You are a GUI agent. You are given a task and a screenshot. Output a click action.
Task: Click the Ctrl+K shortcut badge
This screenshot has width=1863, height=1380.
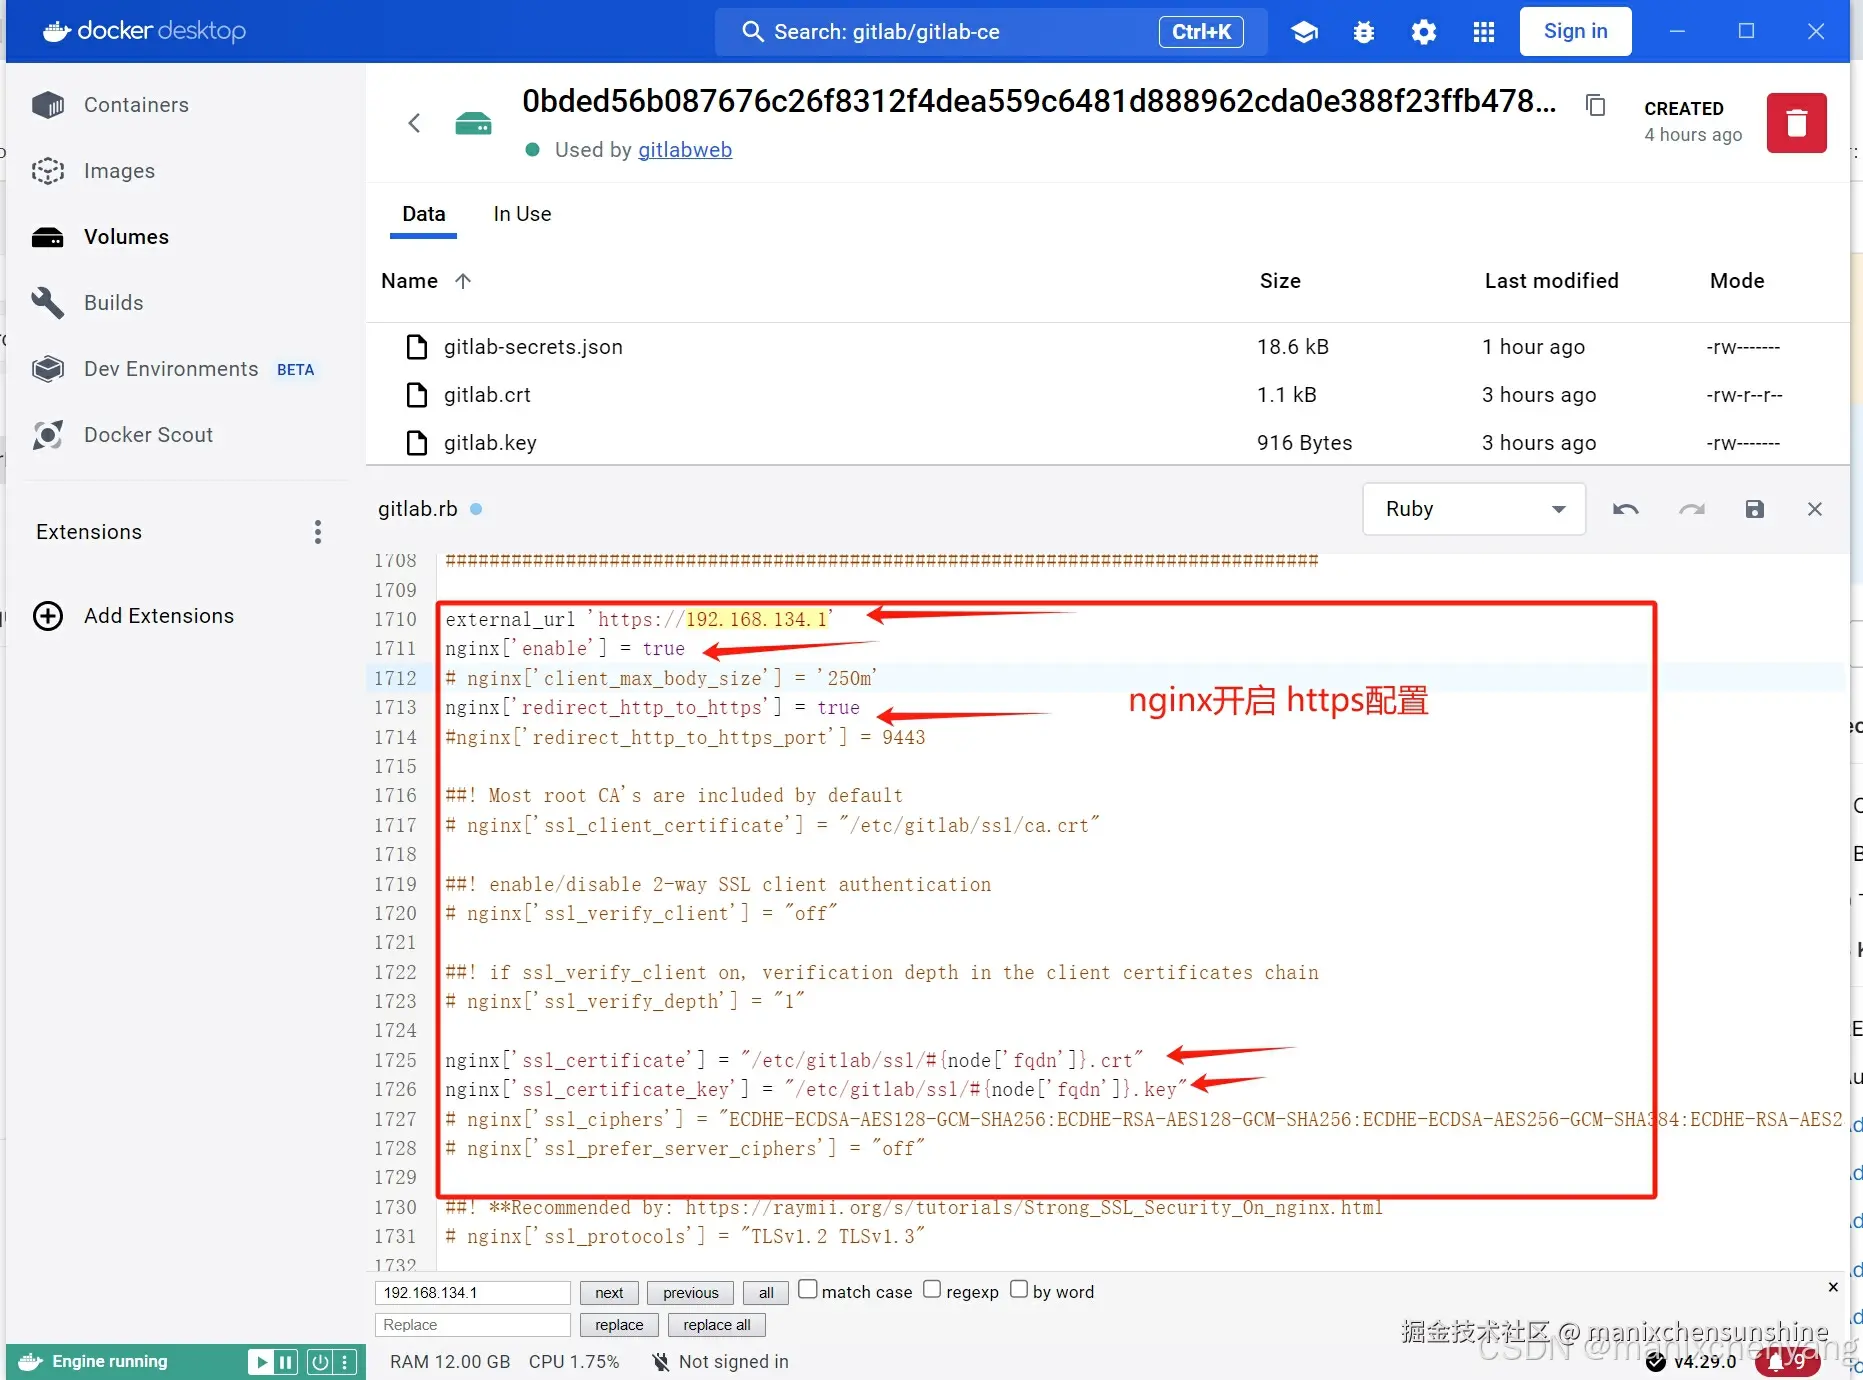1201,32
